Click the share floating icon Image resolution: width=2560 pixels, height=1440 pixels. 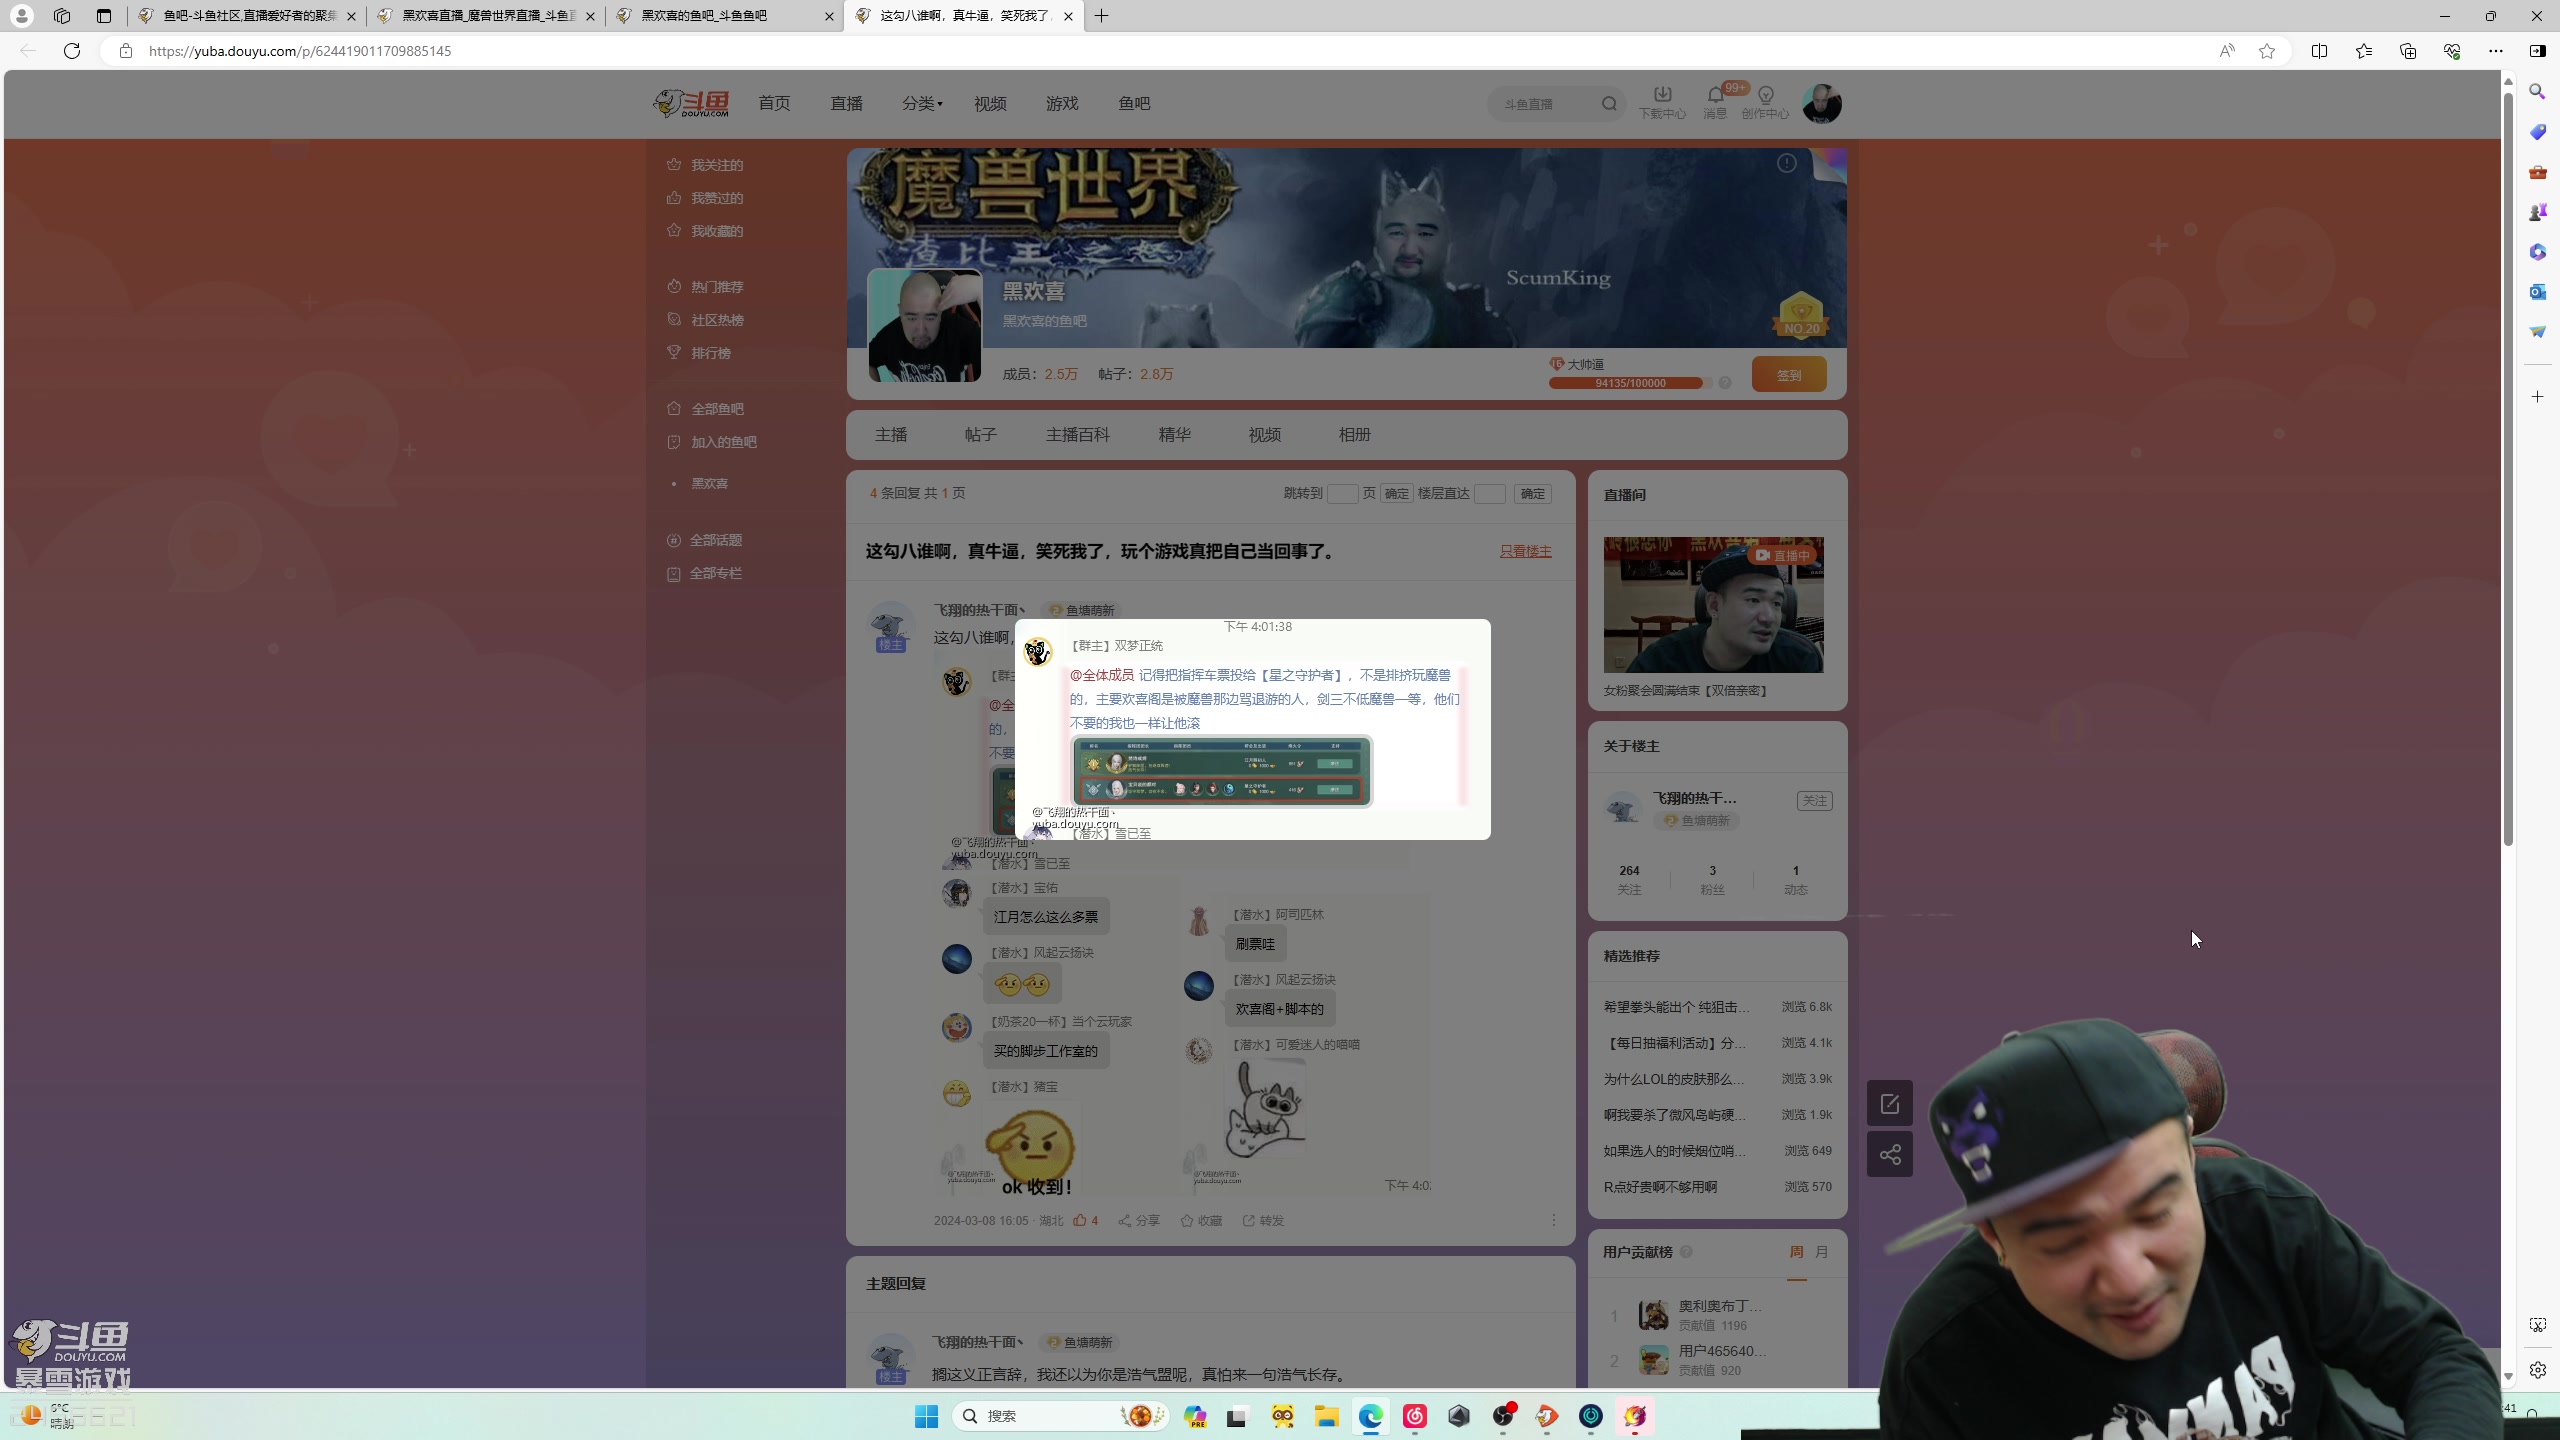click(1889, 1155)
